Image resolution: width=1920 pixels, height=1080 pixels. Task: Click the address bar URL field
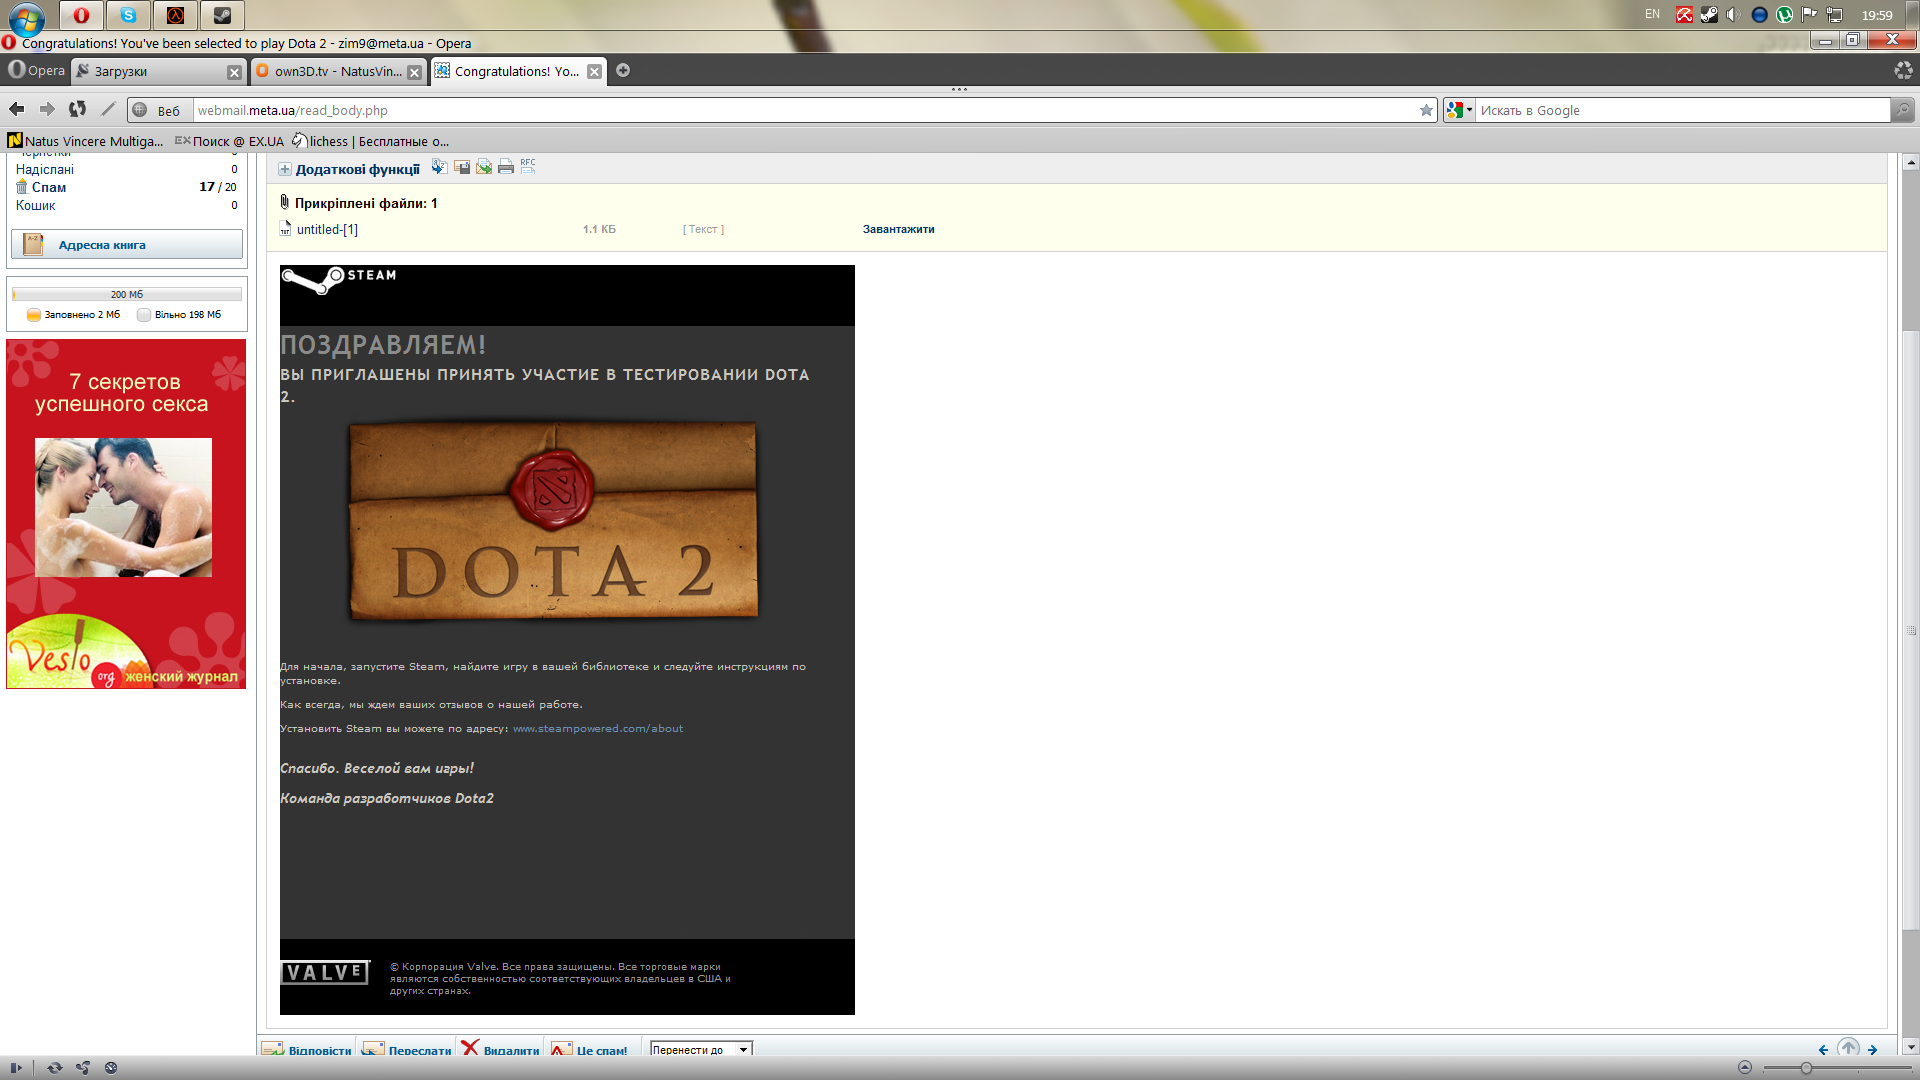(805, 110)
